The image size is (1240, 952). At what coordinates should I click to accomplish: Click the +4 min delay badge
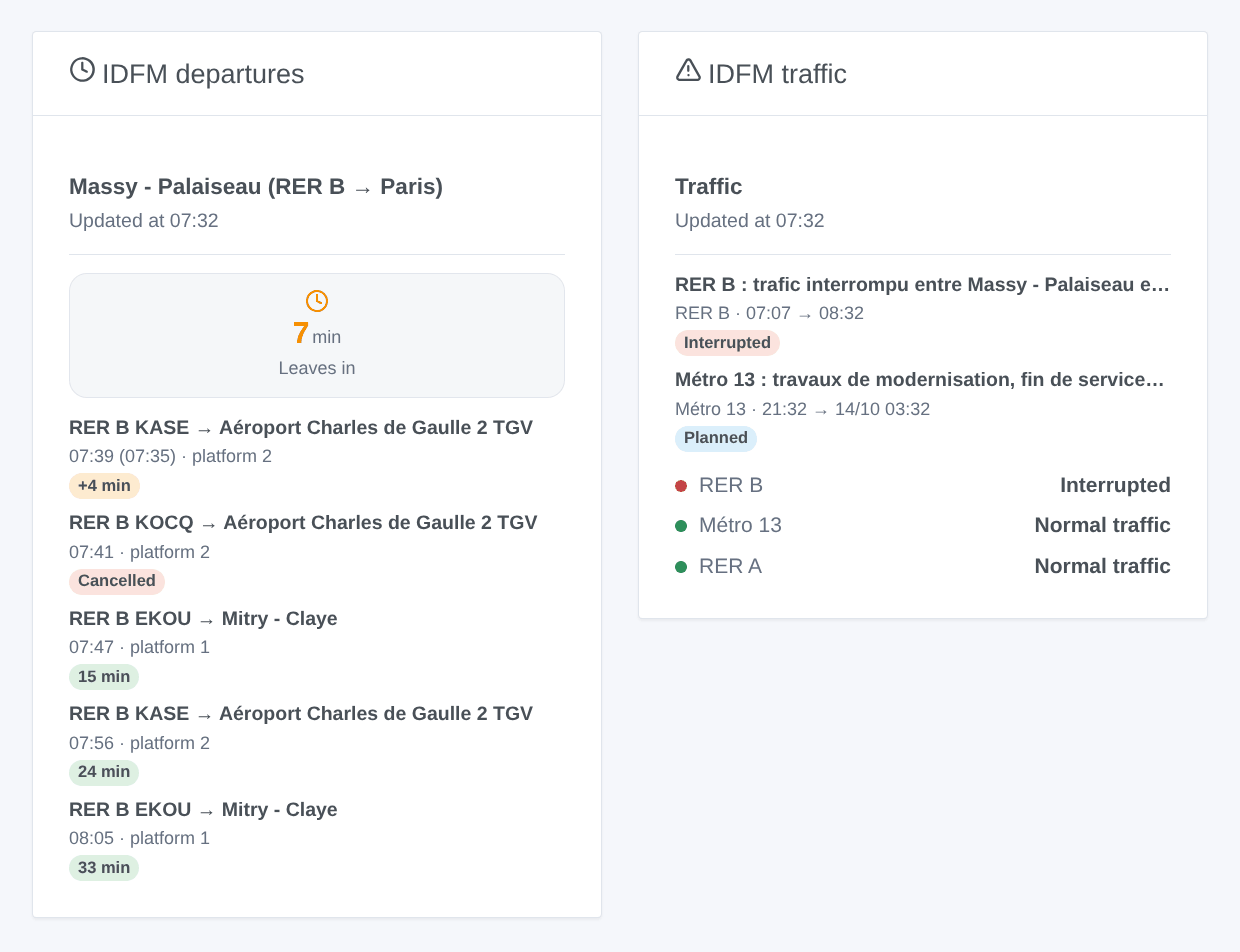[x=104, y=486]
